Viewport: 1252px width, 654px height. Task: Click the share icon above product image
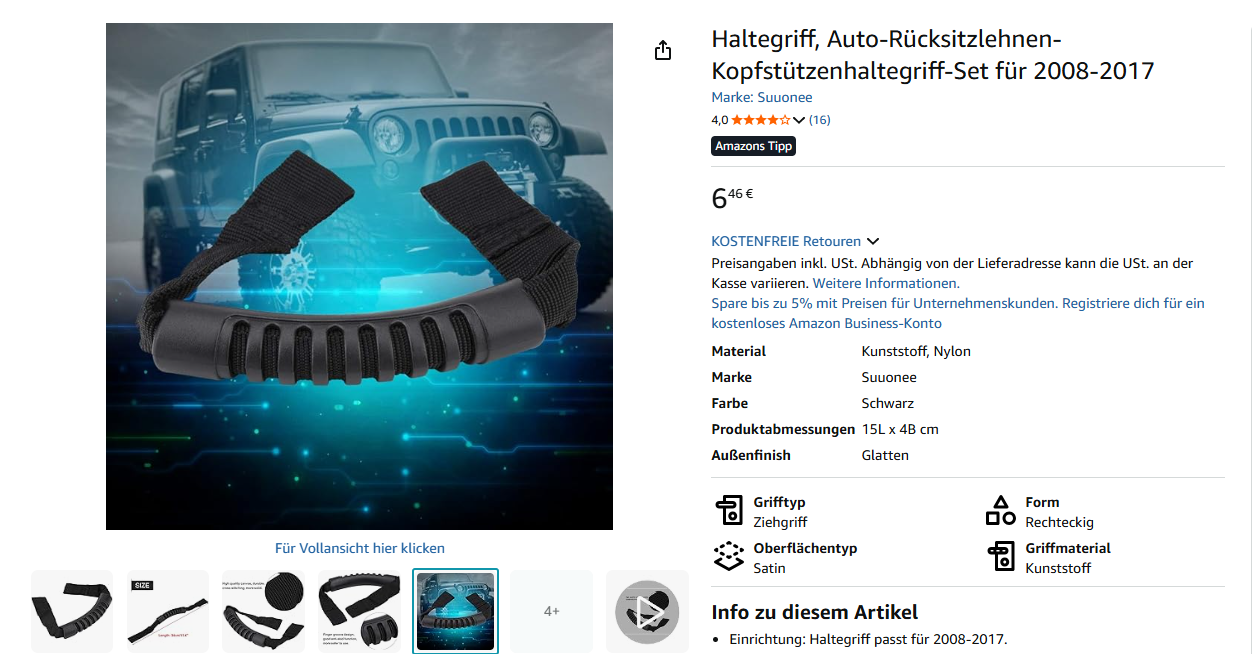tap(663, 50)
